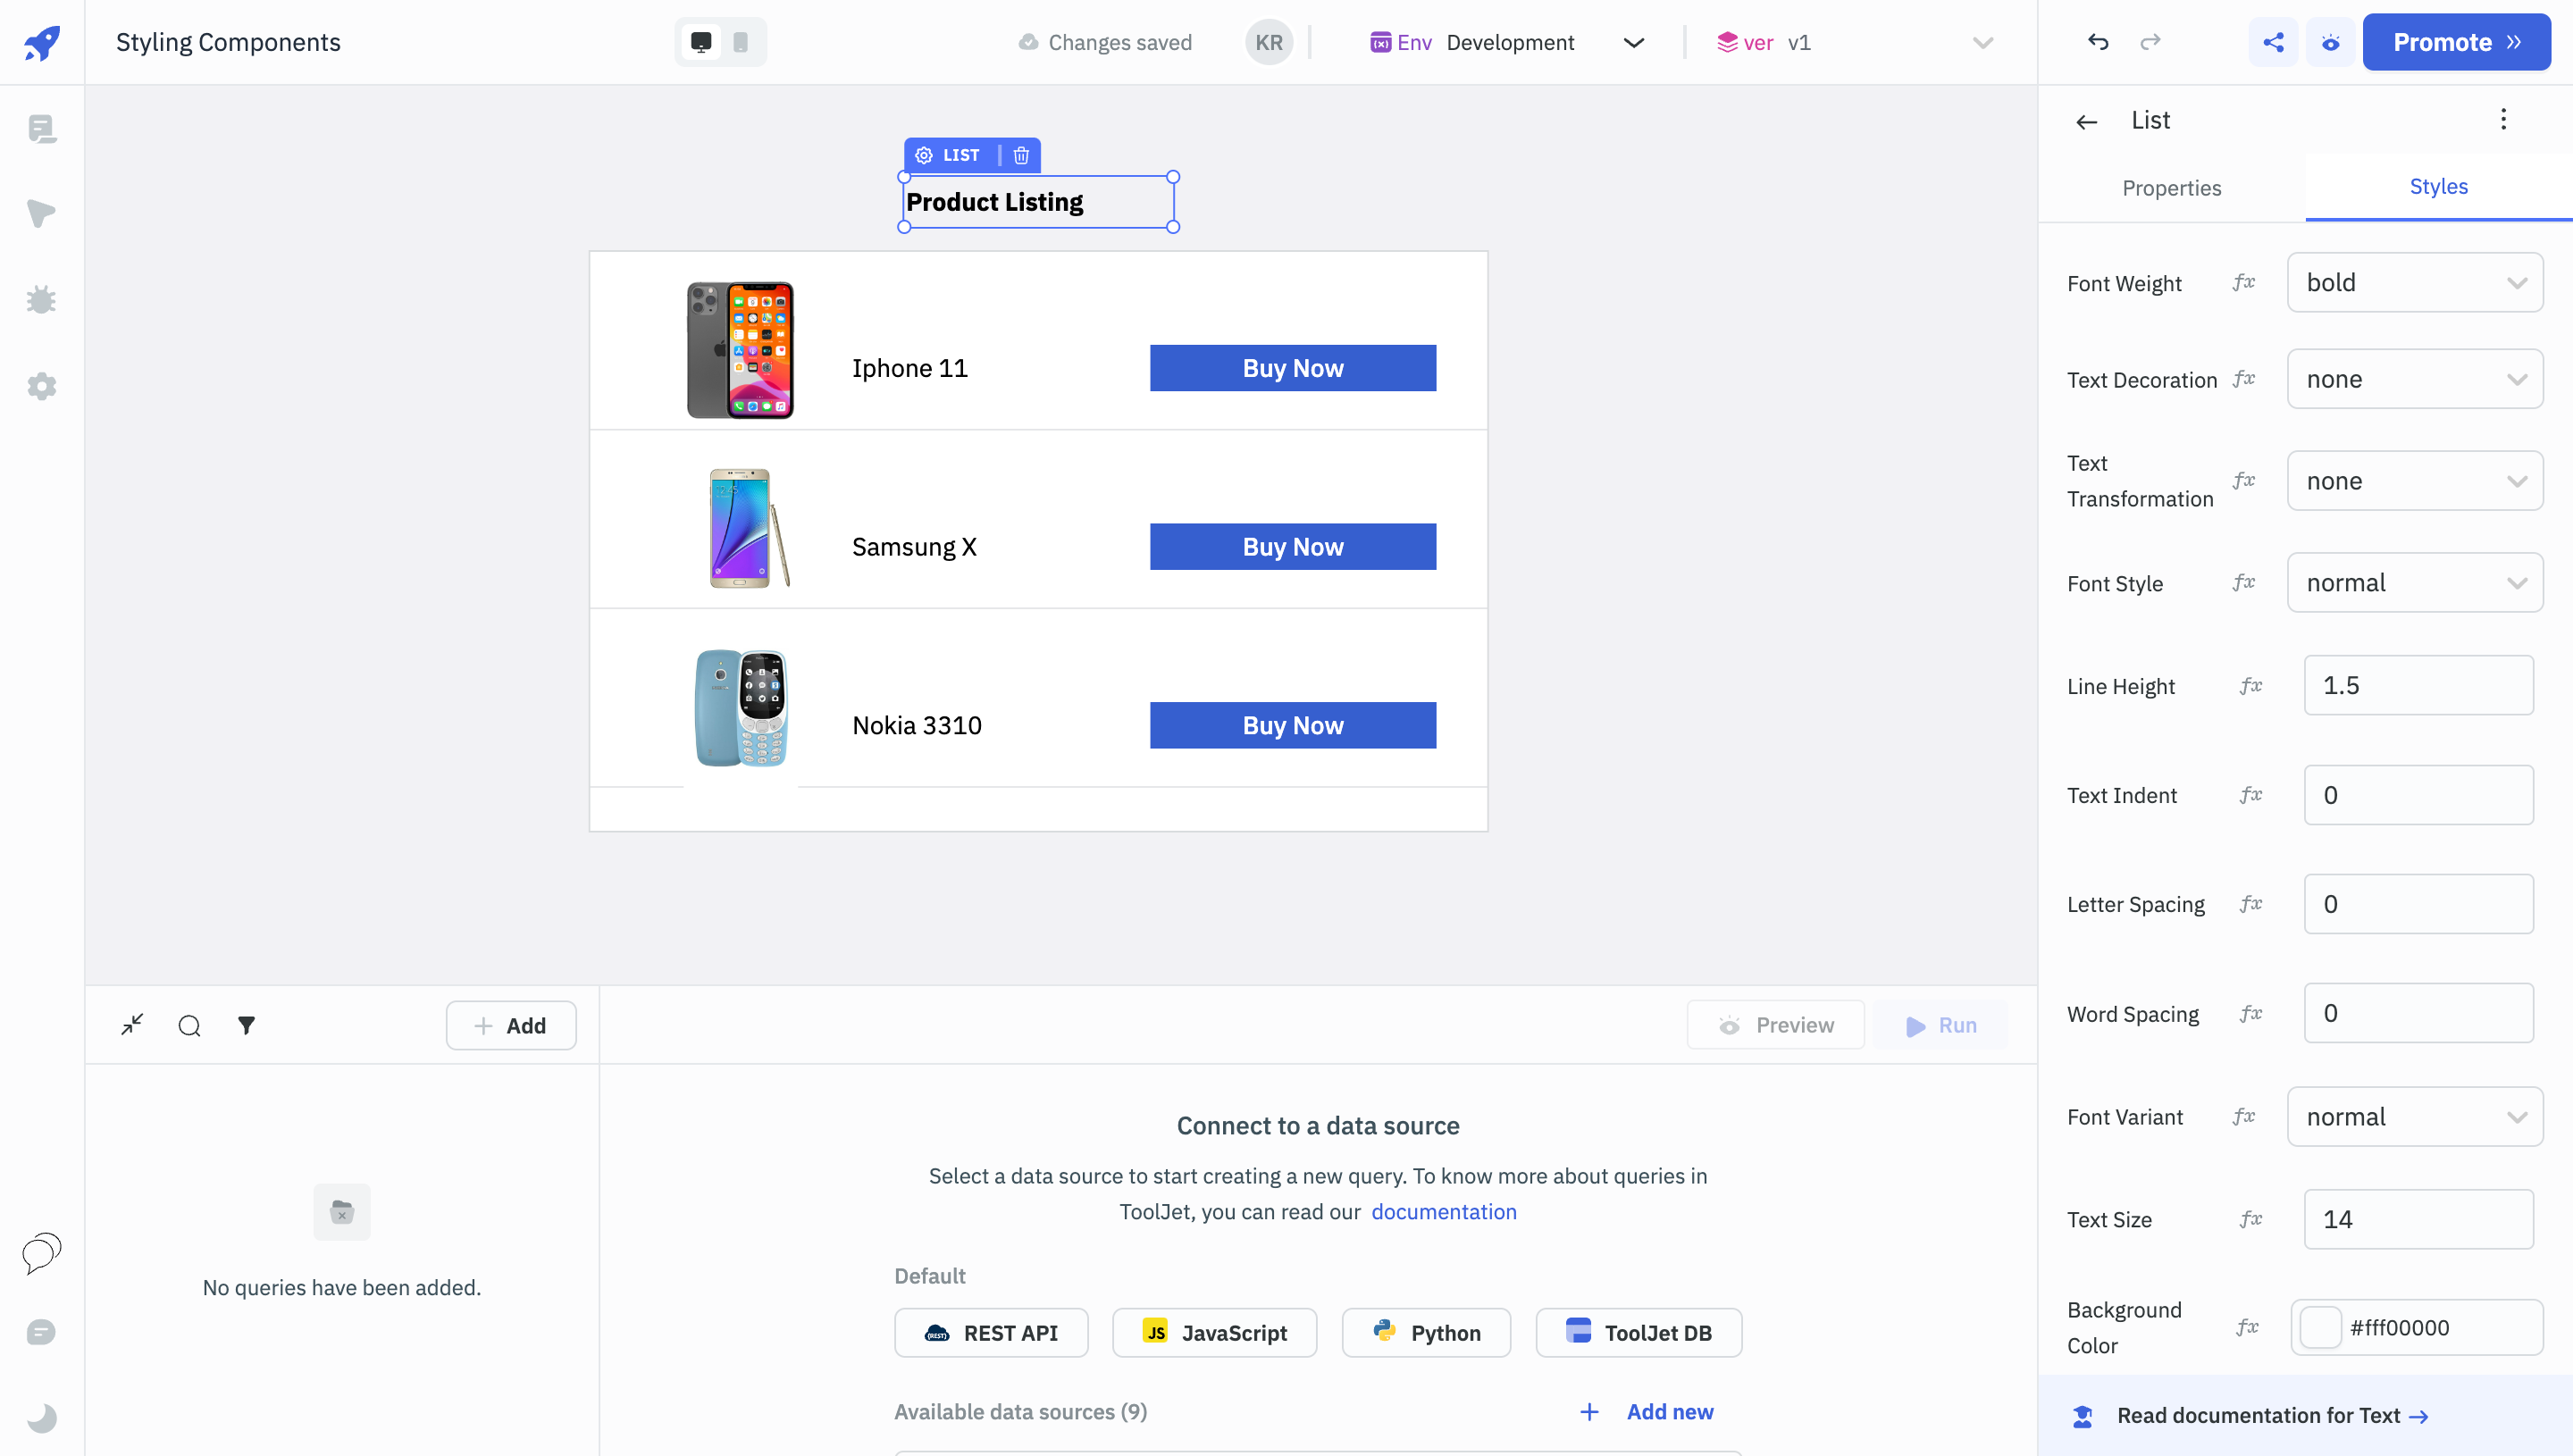The image size is (2573, 1456).
Task: Switch to the Properties tab
Action: click(2171, 188)
